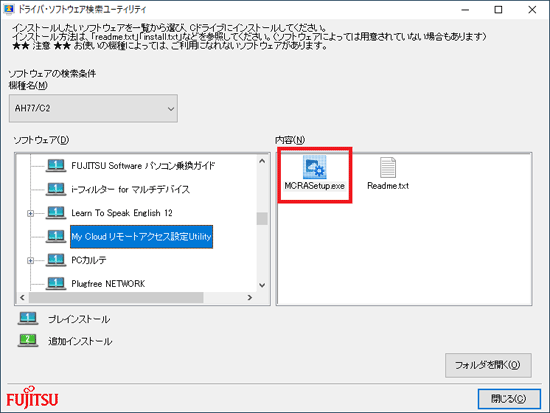Image resolution: width=550 pixels, height=413 pixels.
Task: Select the Readme.txt file icon
Action: (388, 167)
